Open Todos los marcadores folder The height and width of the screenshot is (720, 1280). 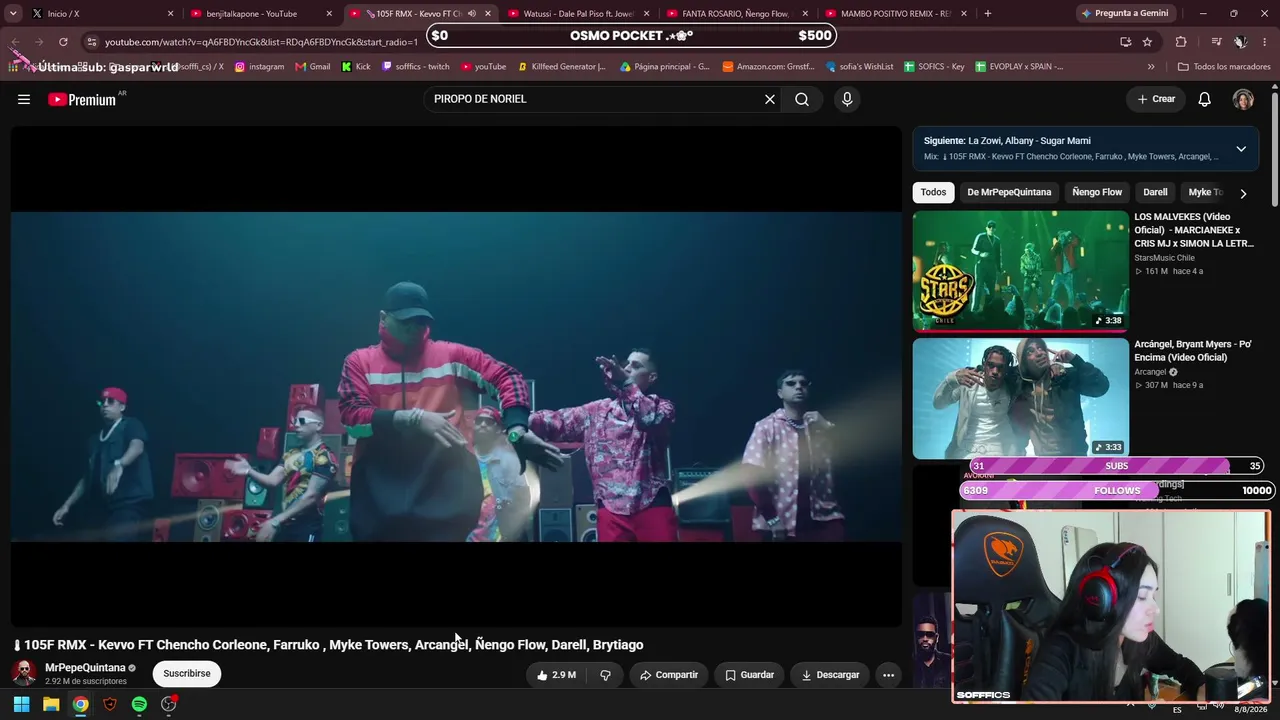(1224, 67)
